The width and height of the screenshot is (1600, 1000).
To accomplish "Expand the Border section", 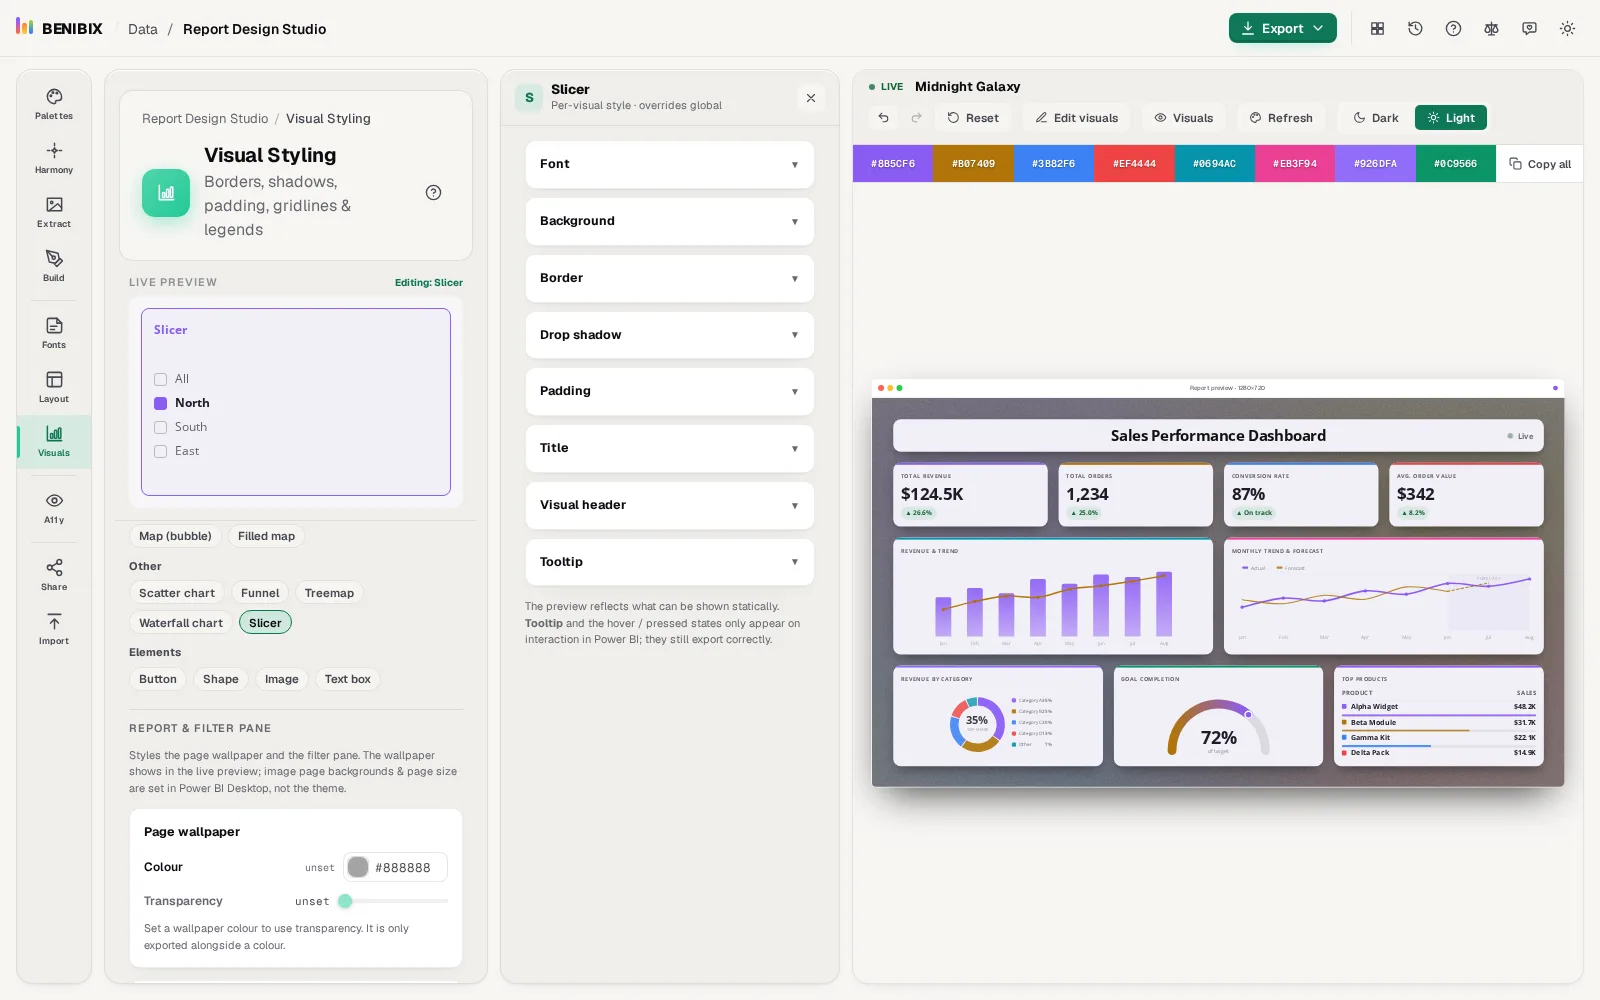I will [x=669, y=278].
